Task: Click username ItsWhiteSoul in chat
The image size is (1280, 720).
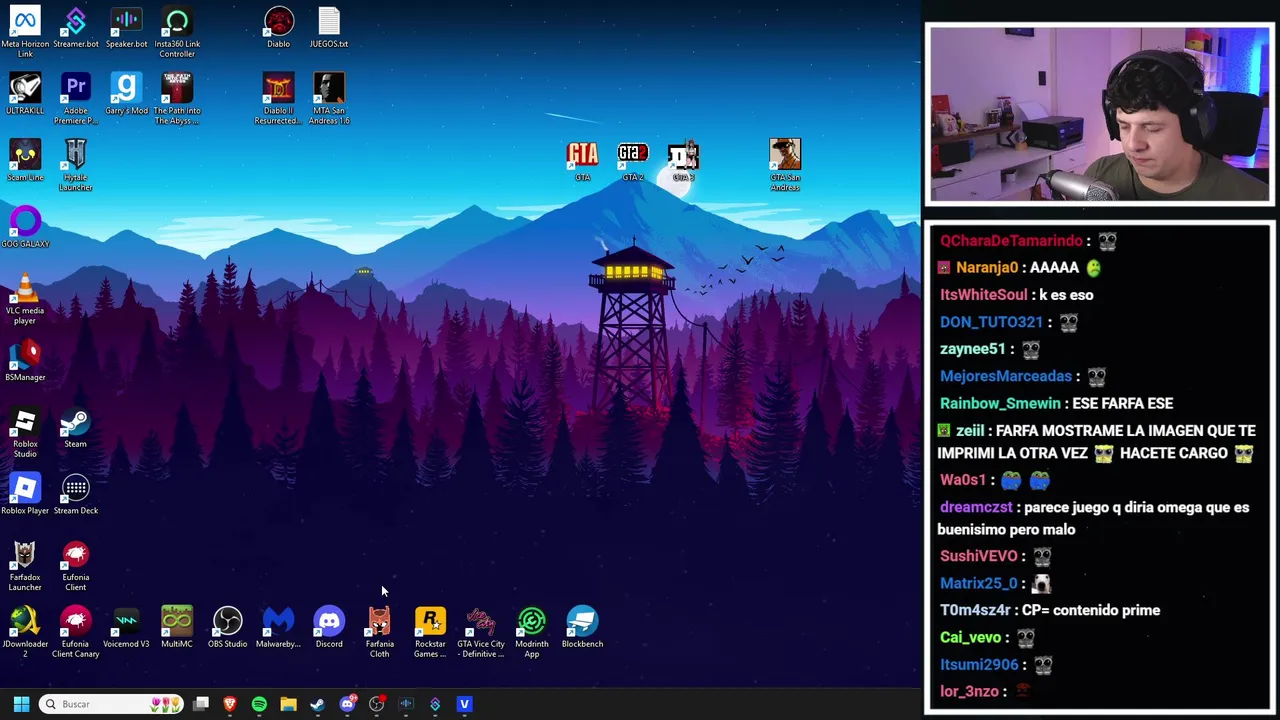Action: tap(983, 295)
